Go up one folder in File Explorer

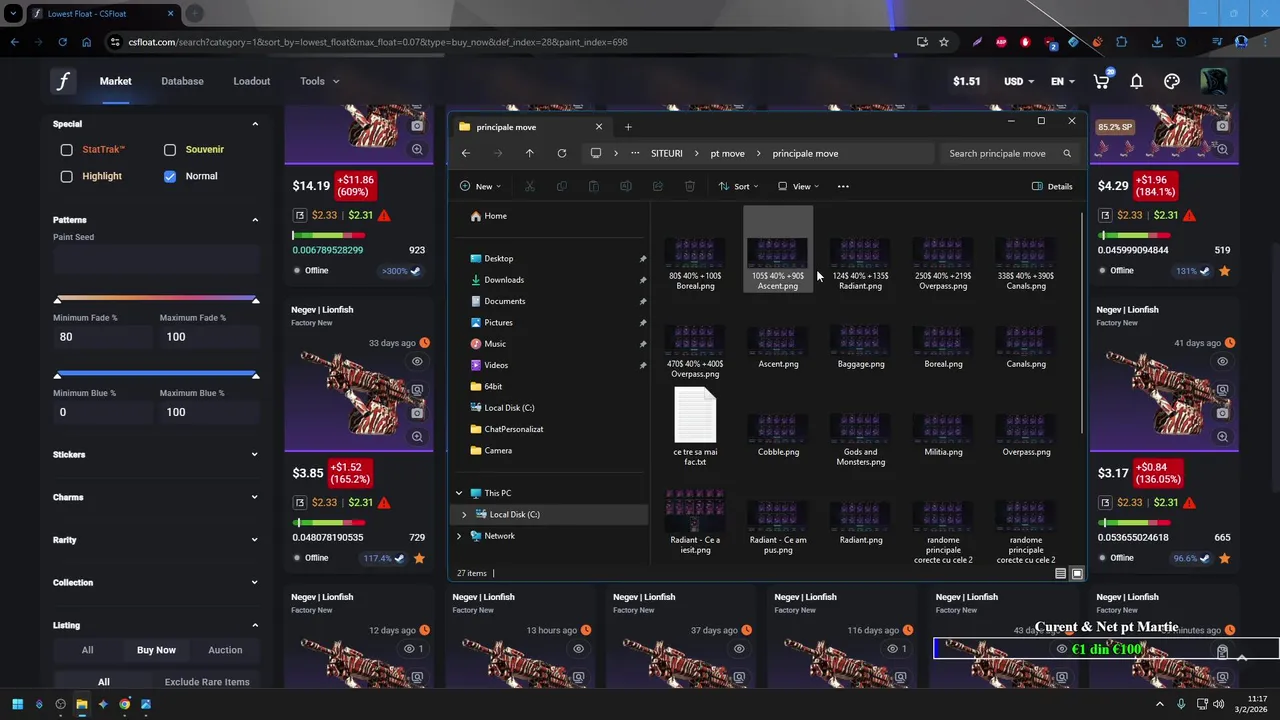[530, 153]
